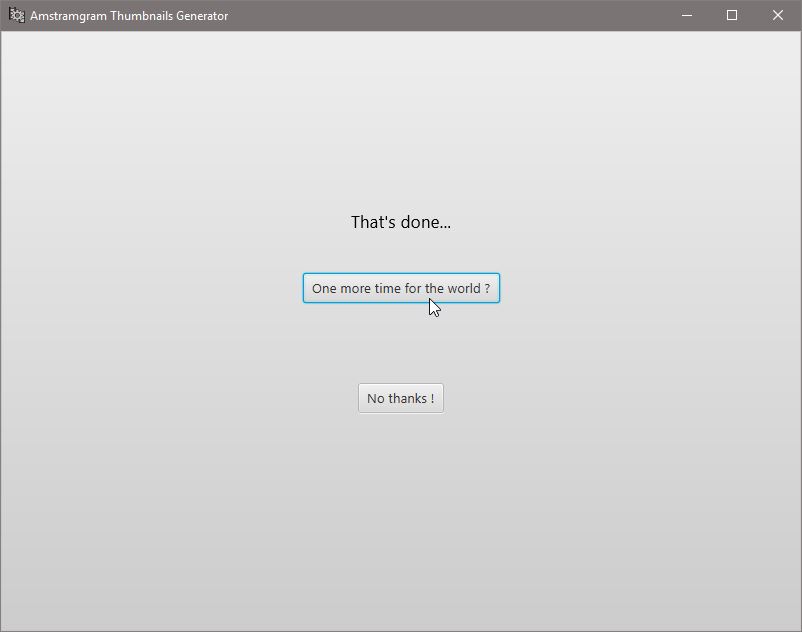Select the "That's done..." message text
Screen dimensions: 802x632
pos(401,222)
